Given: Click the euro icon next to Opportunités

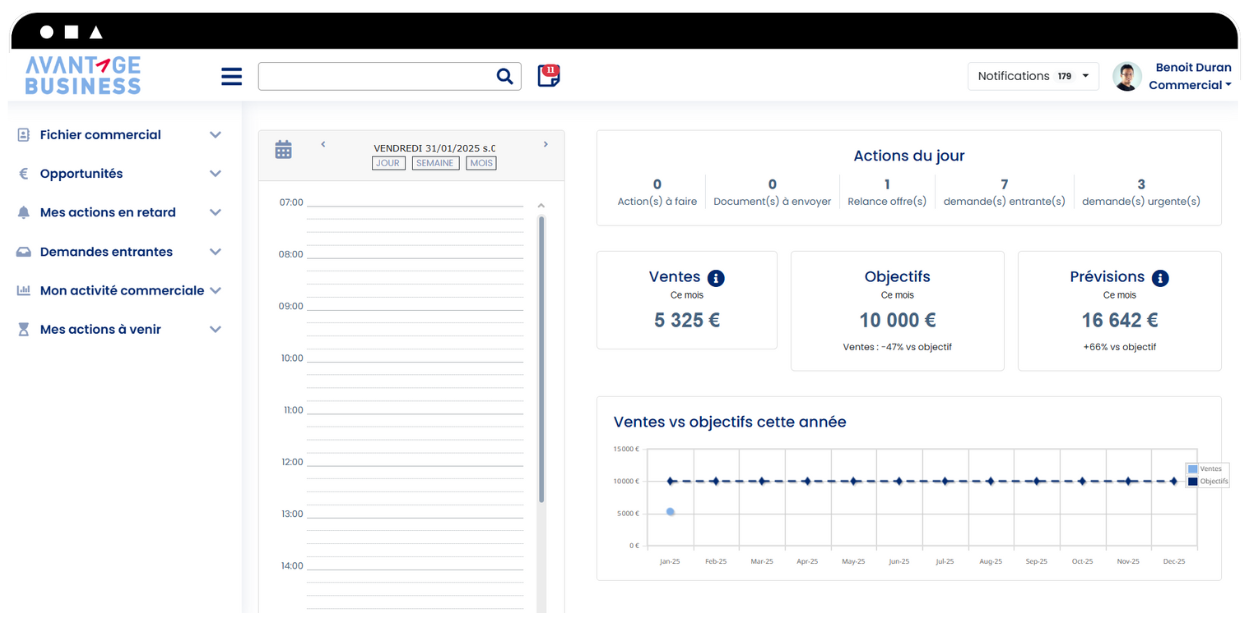Looking at the screenshot, I should click(21, 173).
